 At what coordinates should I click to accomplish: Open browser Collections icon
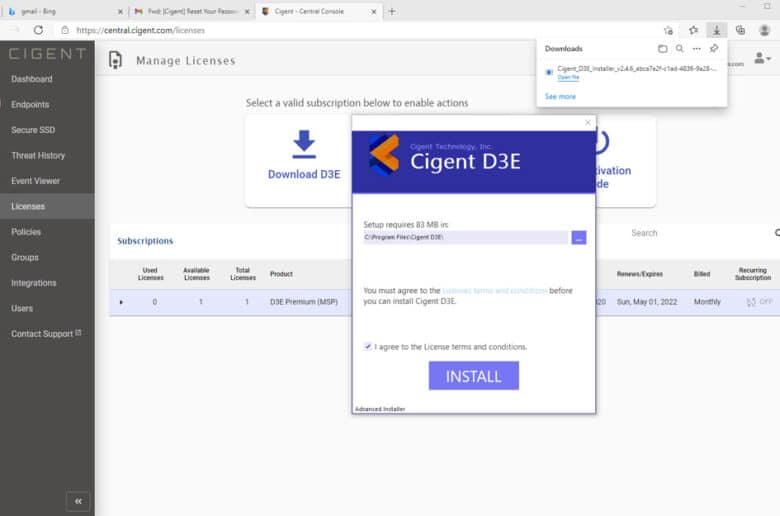coord(740,30)
